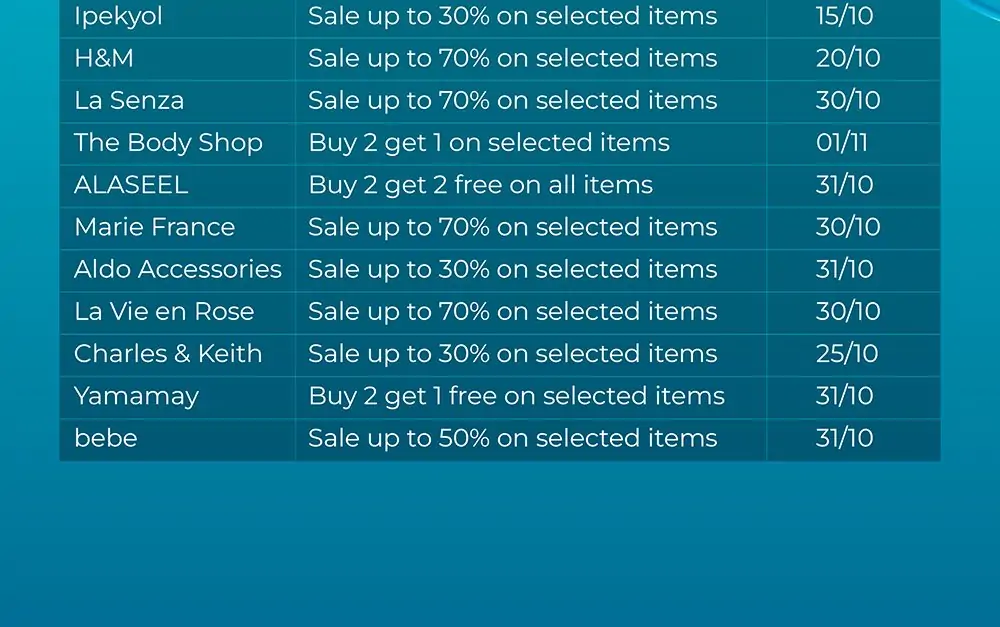
Task: Select Ipekyol's Sale up to 30% offer
Action: coord(513,17)
